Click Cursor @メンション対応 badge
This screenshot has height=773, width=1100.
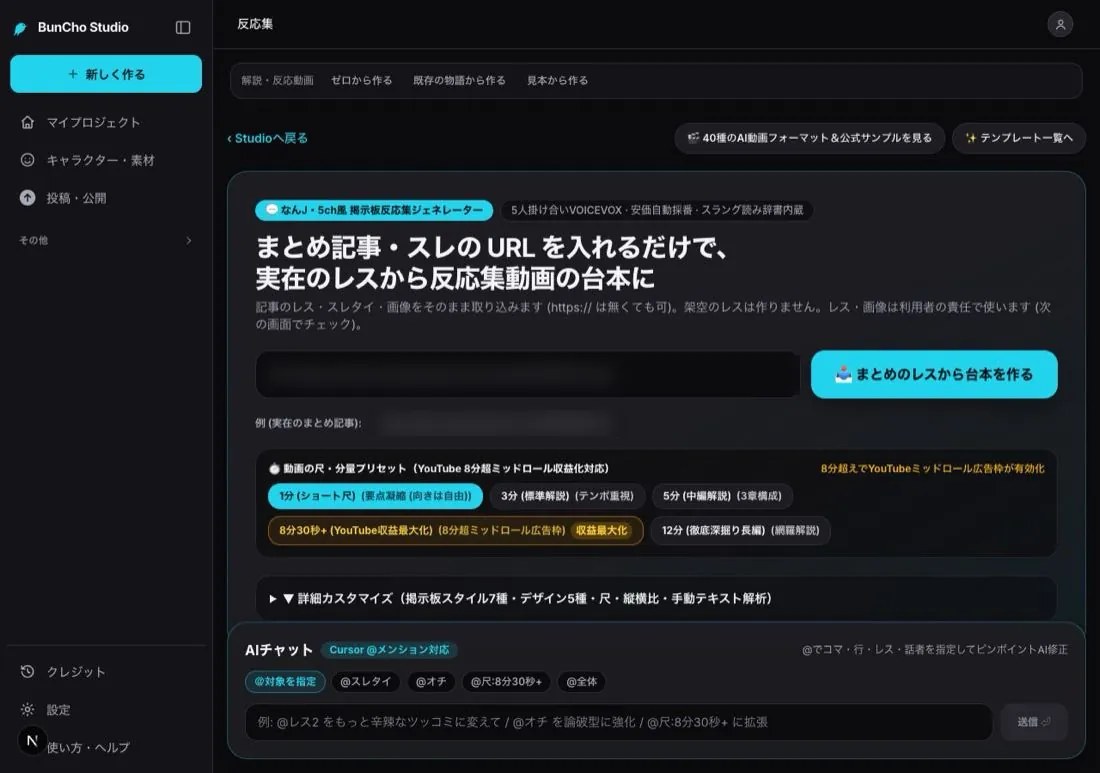389,650
